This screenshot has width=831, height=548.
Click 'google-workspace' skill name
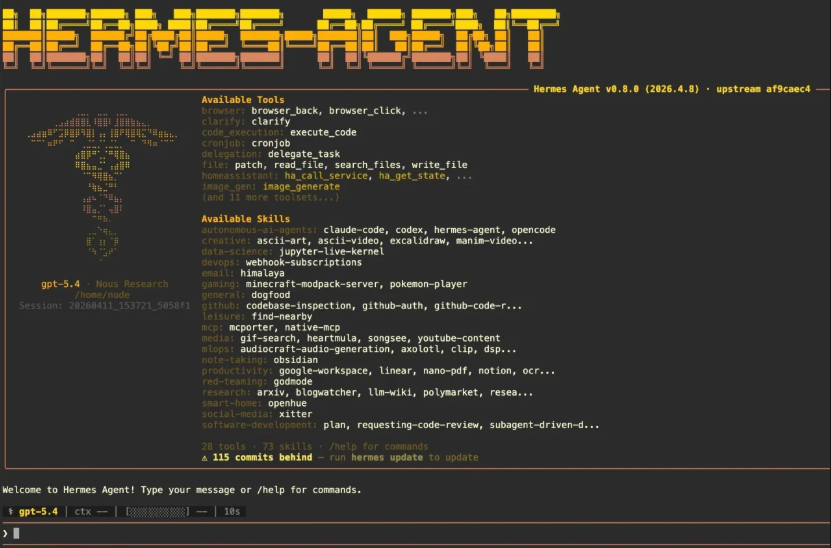[x=323, y=371]
